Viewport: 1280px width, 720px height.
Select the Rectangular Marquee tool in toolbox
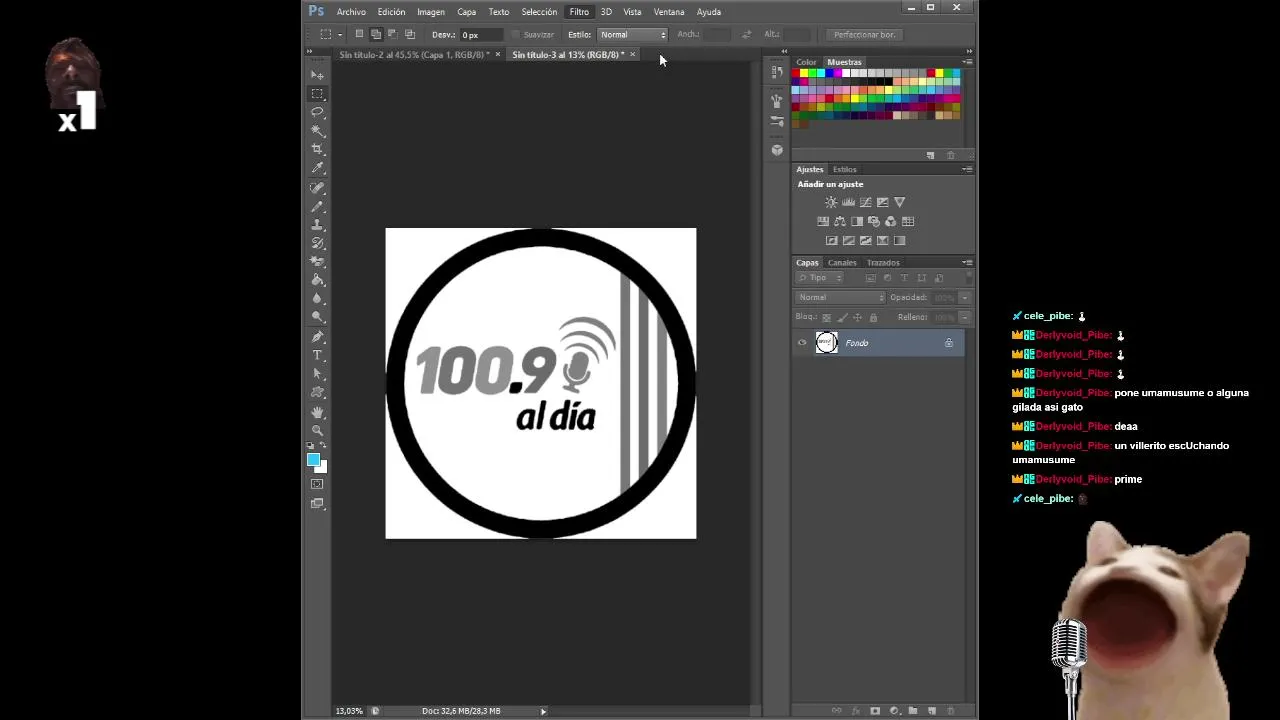click(317, 93)
